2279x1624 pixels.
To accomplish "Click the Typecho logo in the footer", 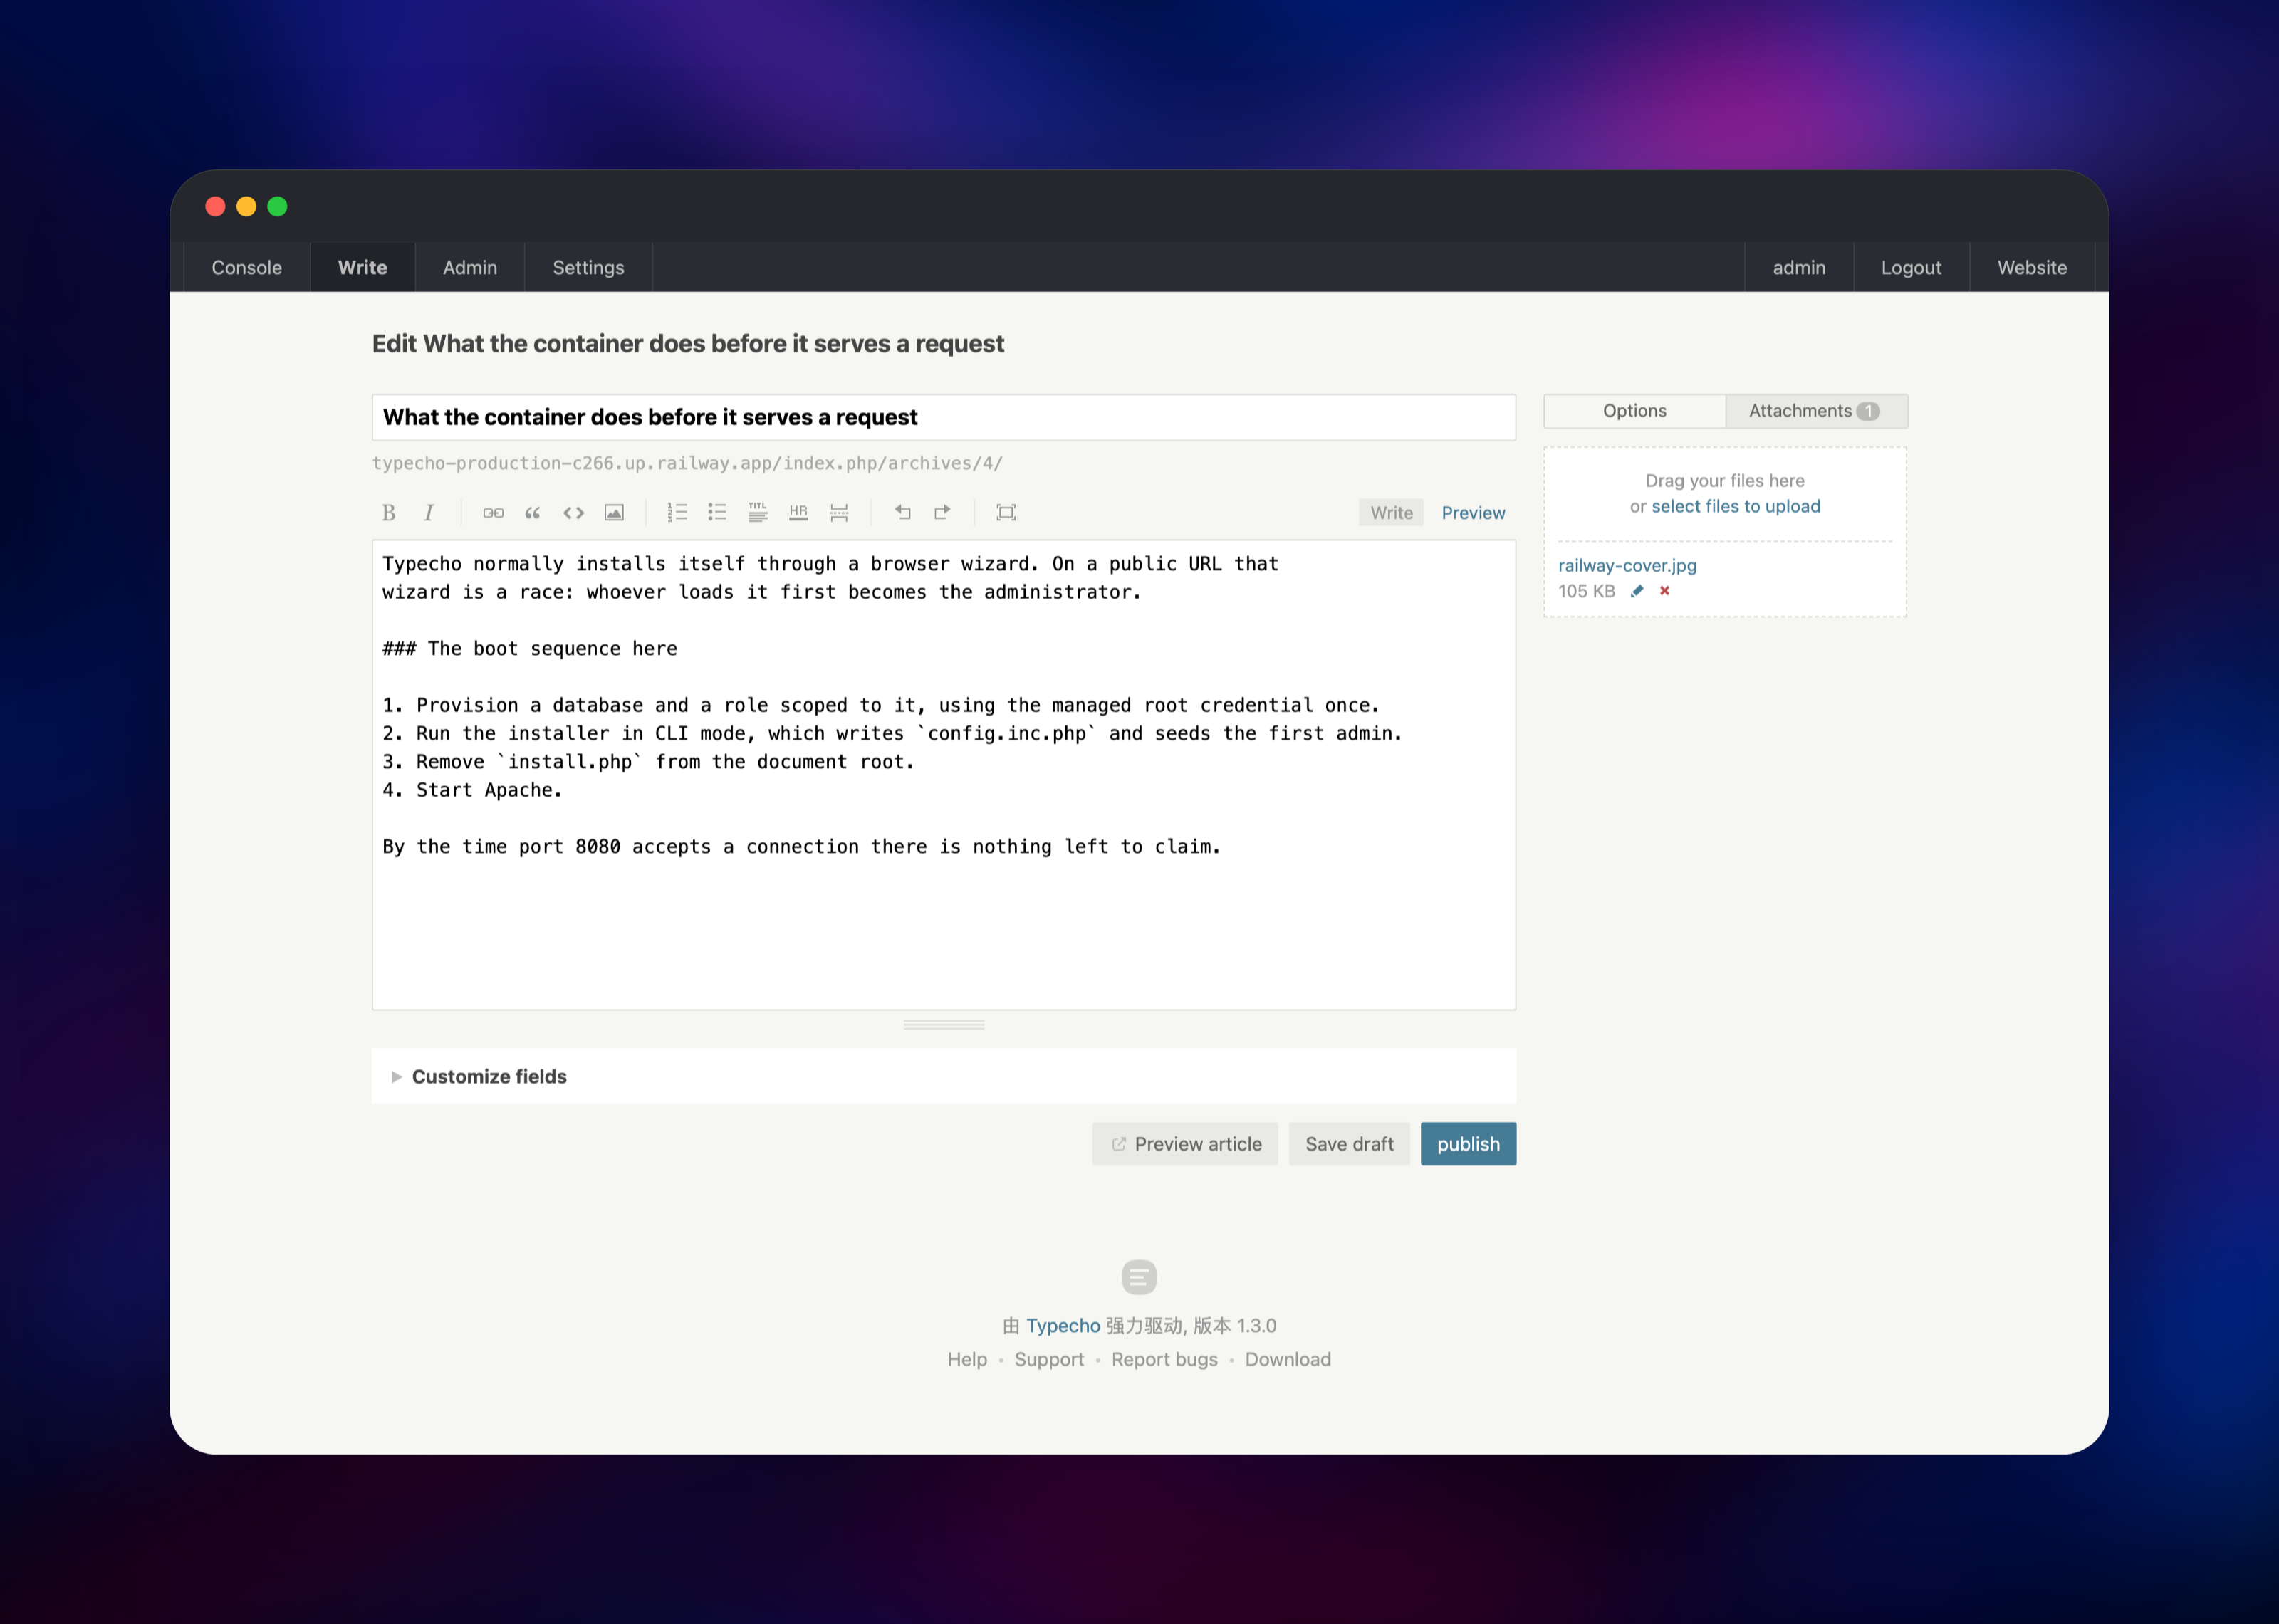I will click(1139, 1277).
